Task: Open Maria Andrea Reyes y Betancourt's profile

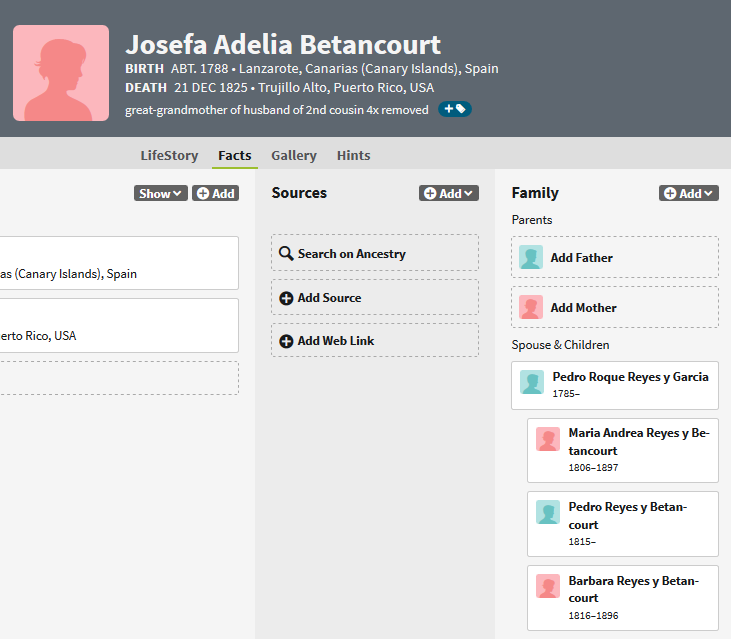Action: pos(637,441)
